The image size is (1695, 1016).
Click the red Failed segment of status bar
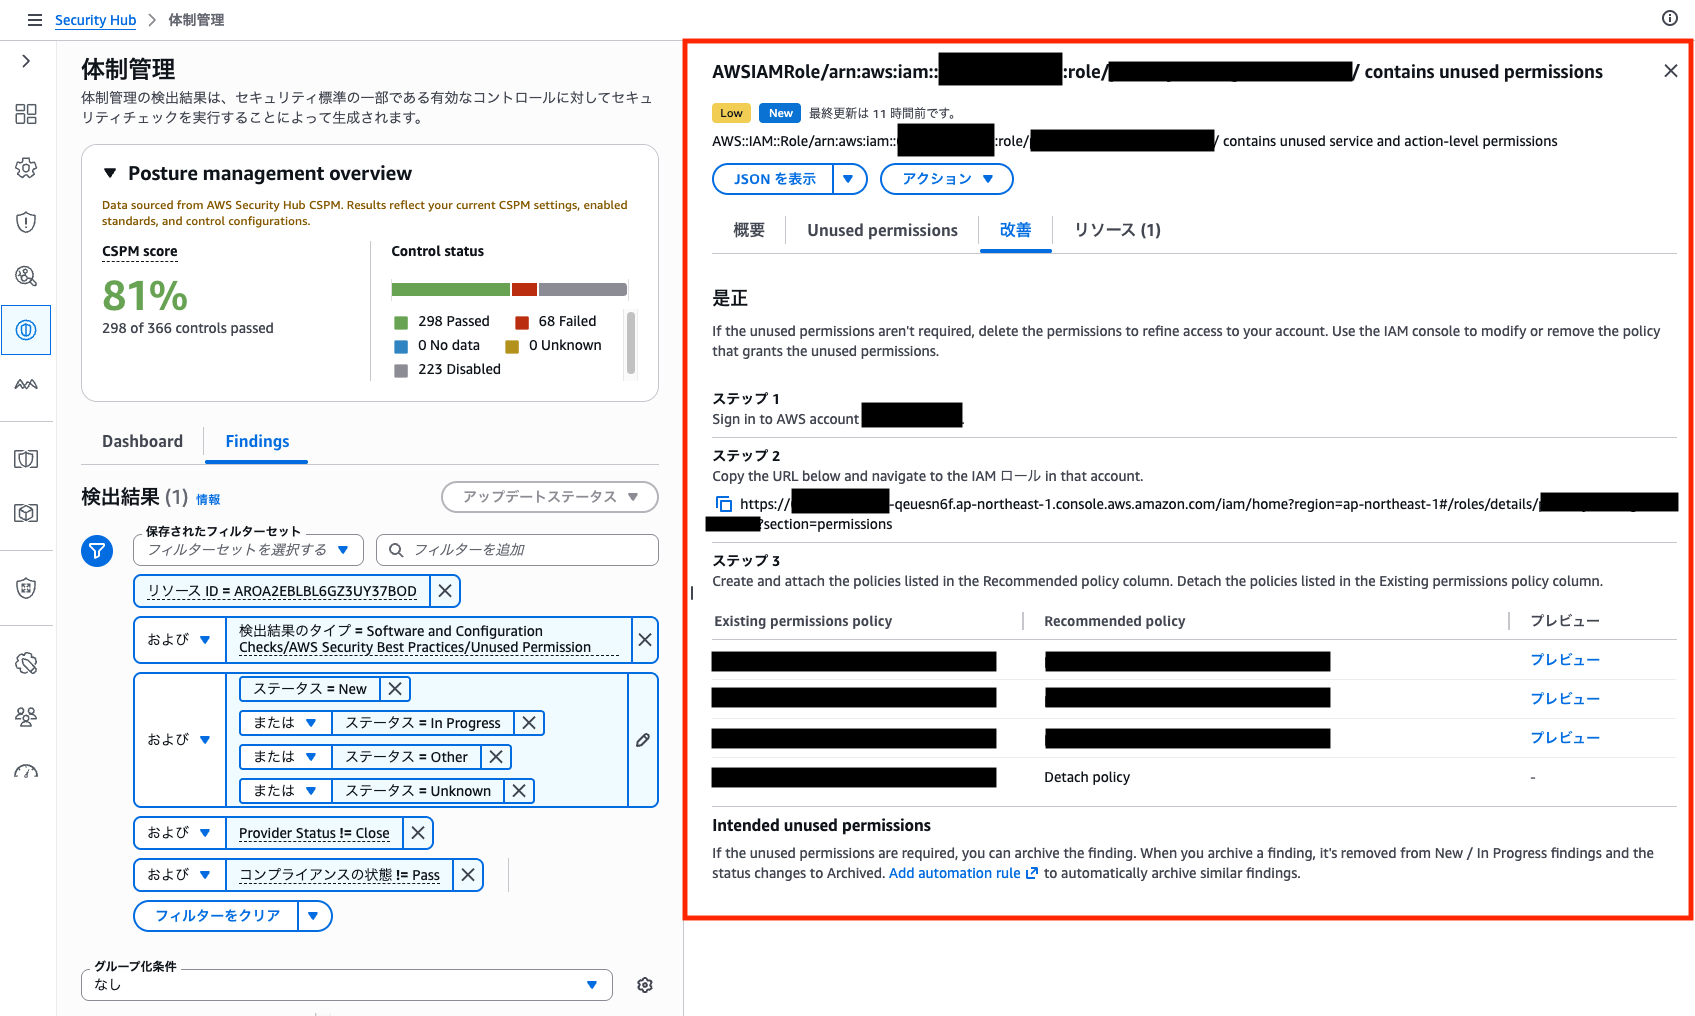[524, 290]
